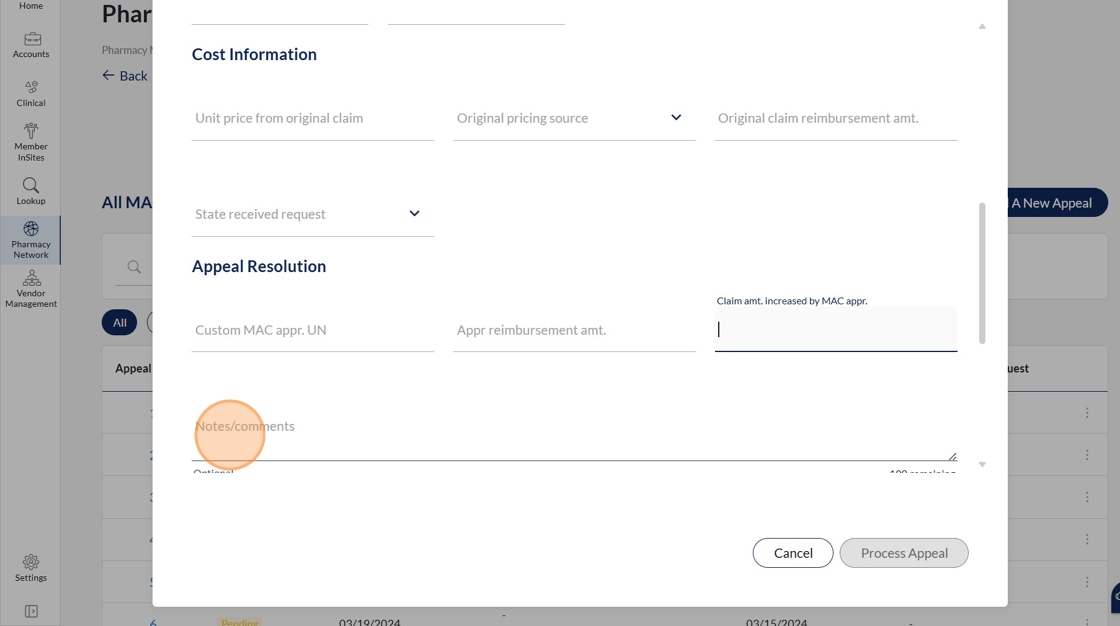Click the Custom MAC appr. UN field
1120x626 pixels.
coord(312,330)
